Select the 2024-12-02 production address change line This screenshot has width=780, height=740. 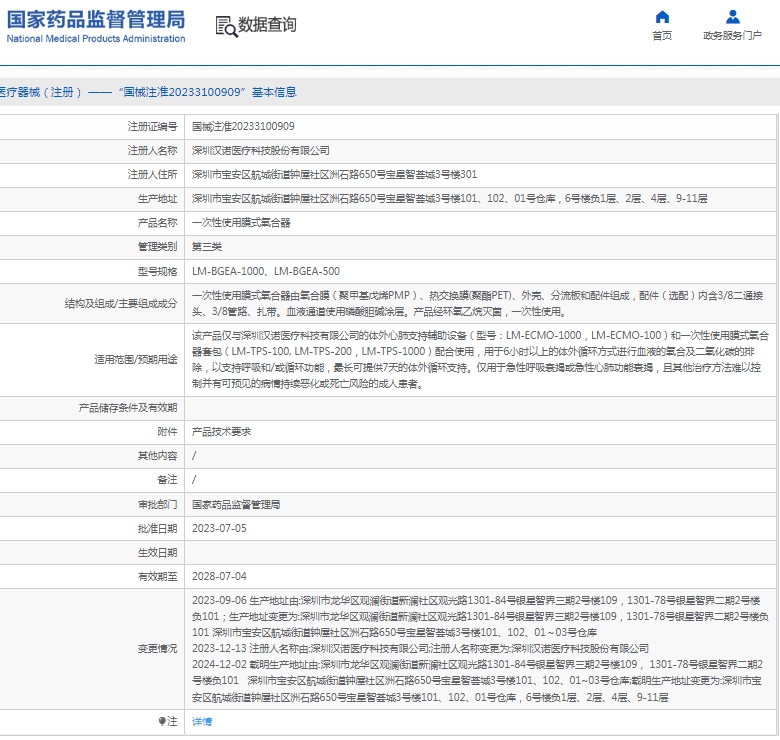pyautogui.click(x=478, y=681)
